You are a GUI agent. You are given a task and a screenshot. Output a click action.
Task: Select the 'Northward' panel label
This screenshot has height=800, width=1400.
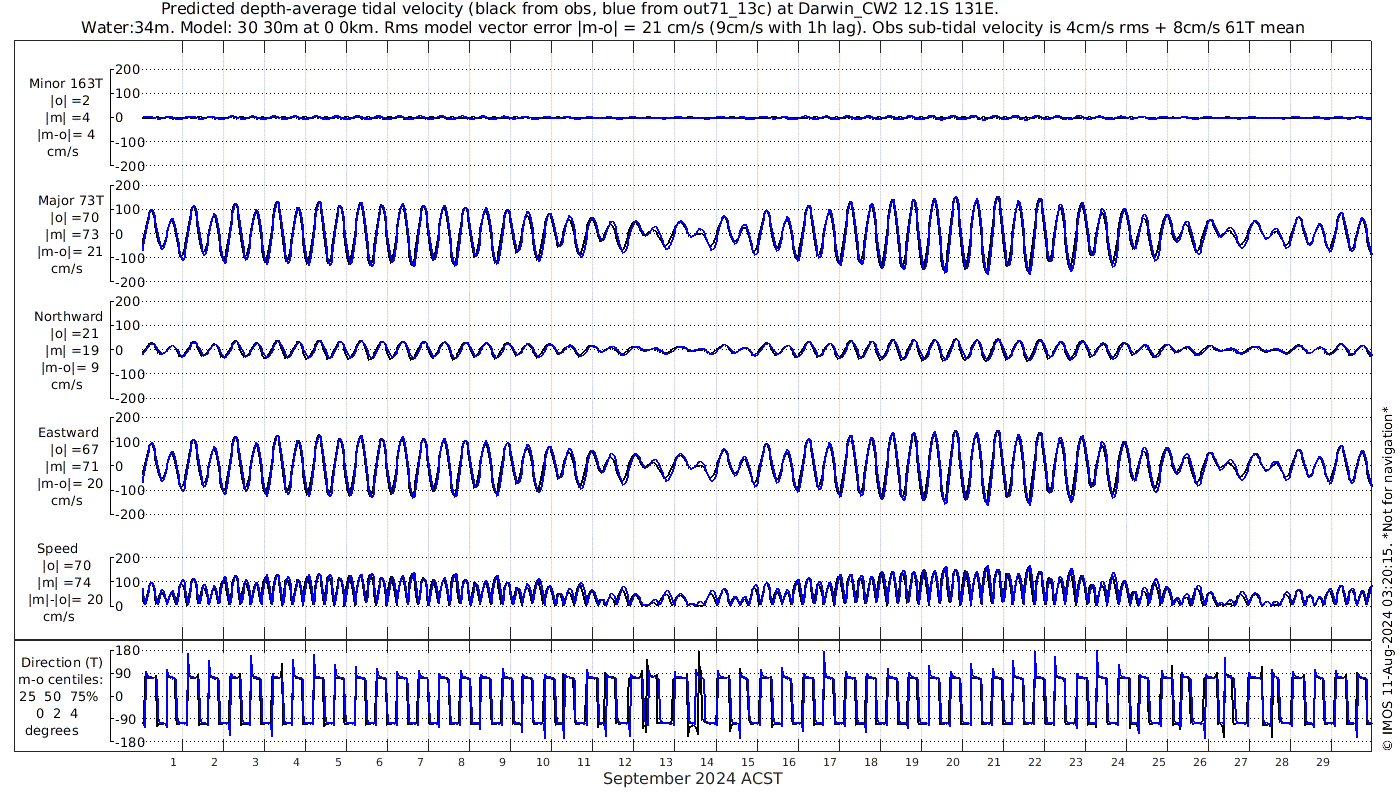(x=68, y=317)
